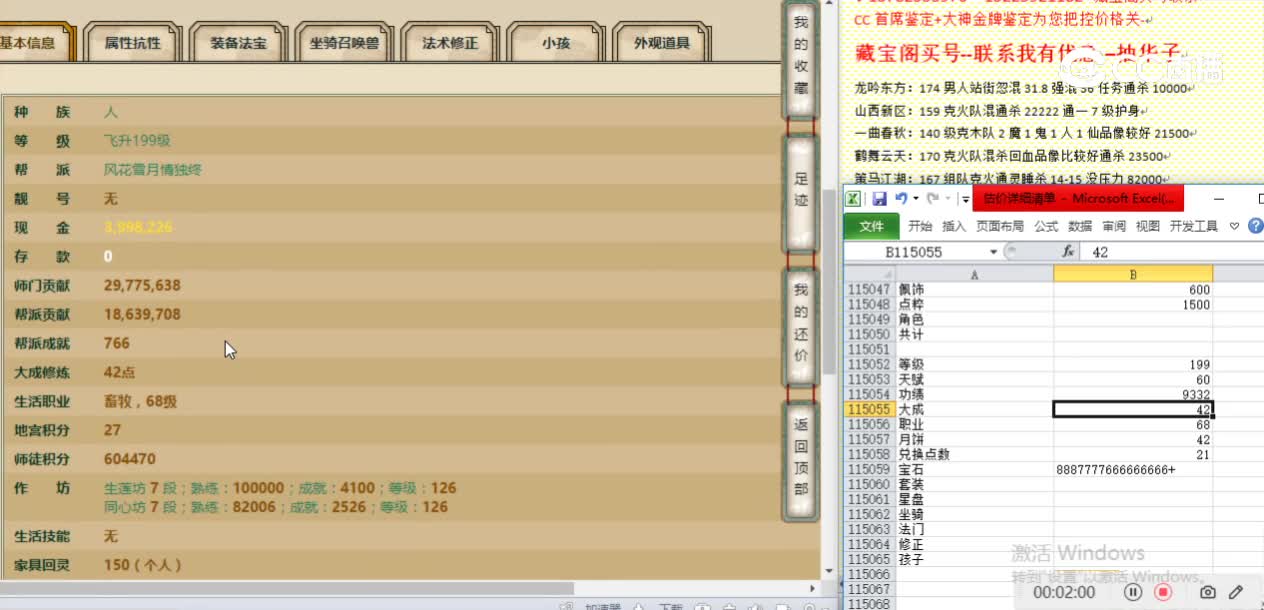
Task: Save the Excel workbook via floppy icon
Action: pyautogui.click(x=880, y=198)
